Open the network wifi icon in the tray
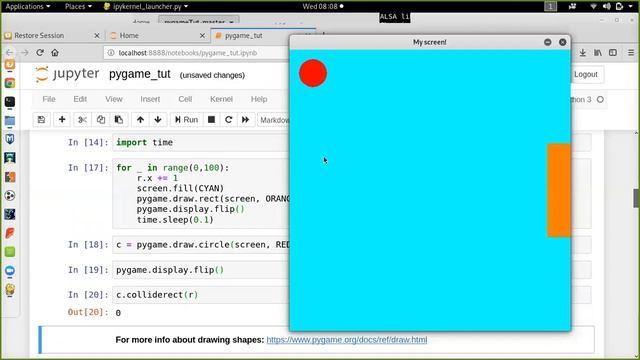Screen dimensions: 640x360 (x=594, y=6)
